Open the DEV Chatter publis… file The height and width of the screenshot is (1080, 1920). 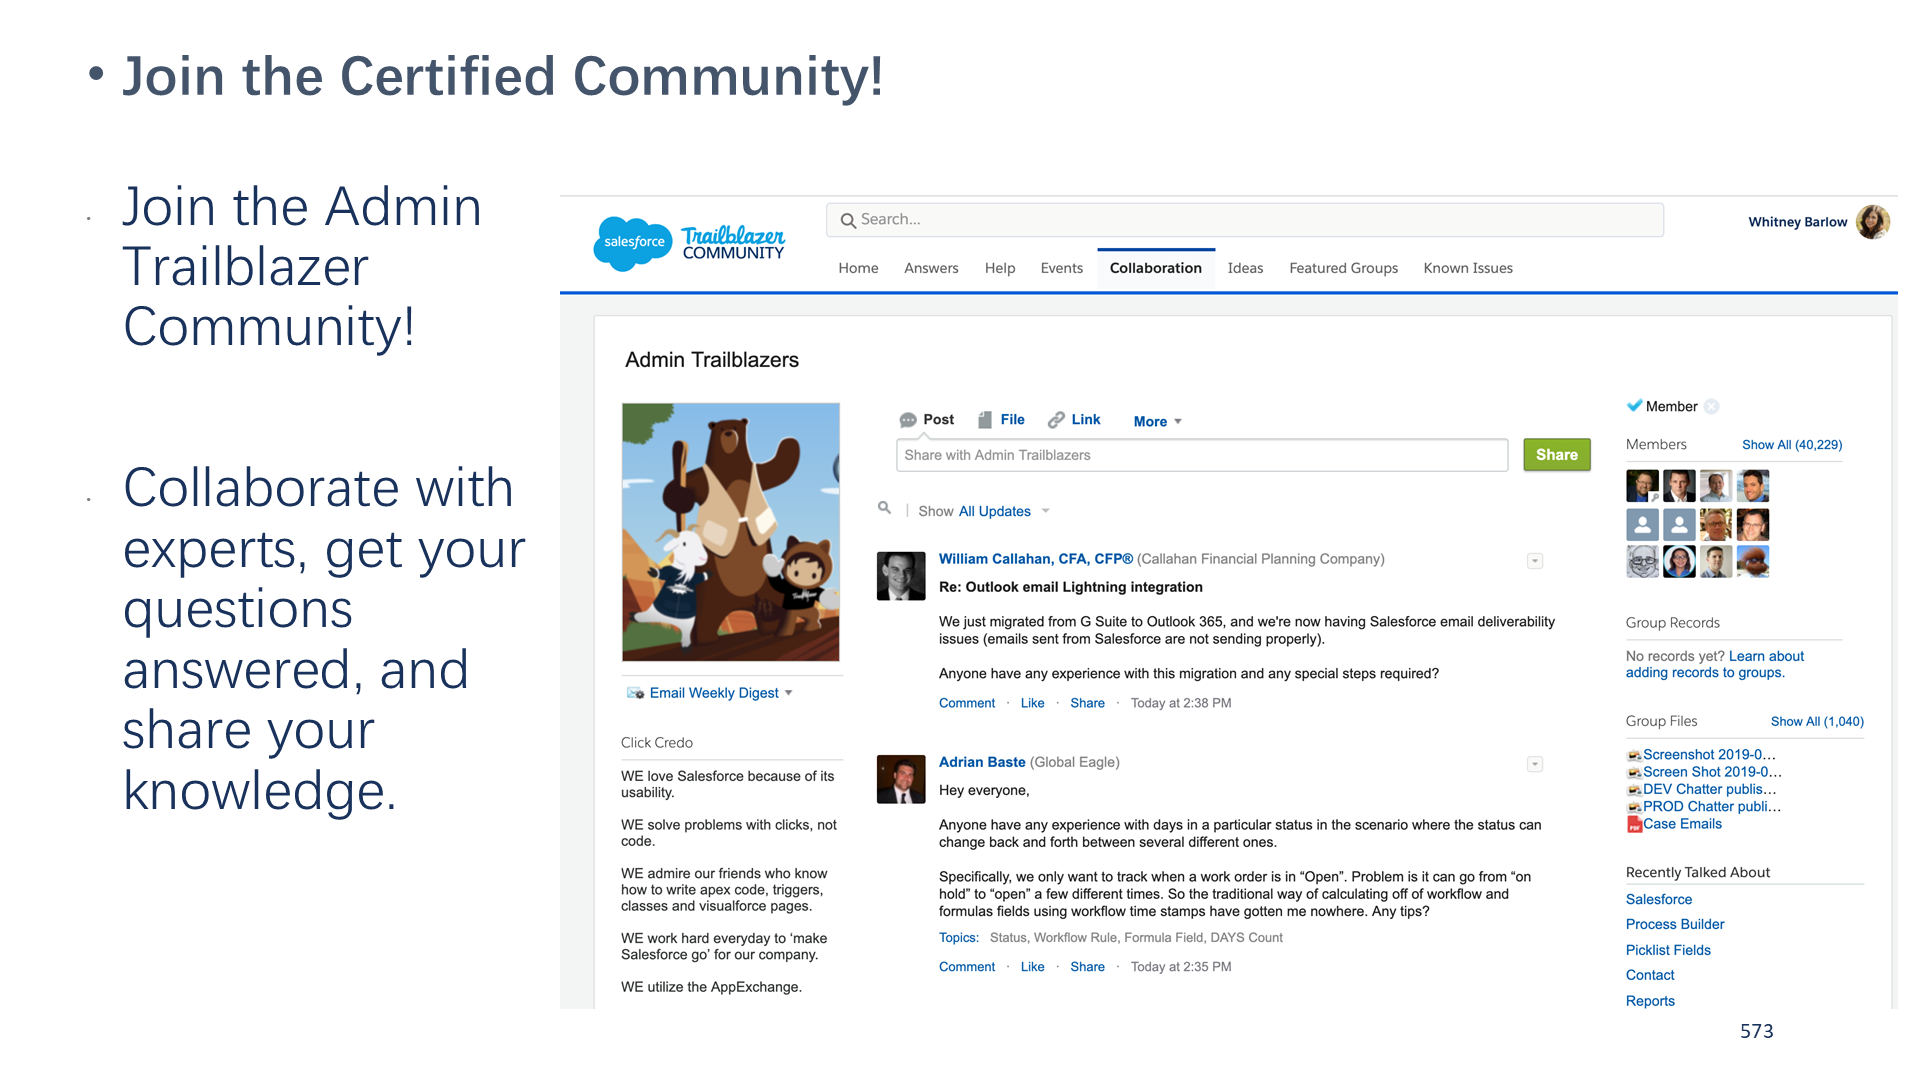(1710, 789)
